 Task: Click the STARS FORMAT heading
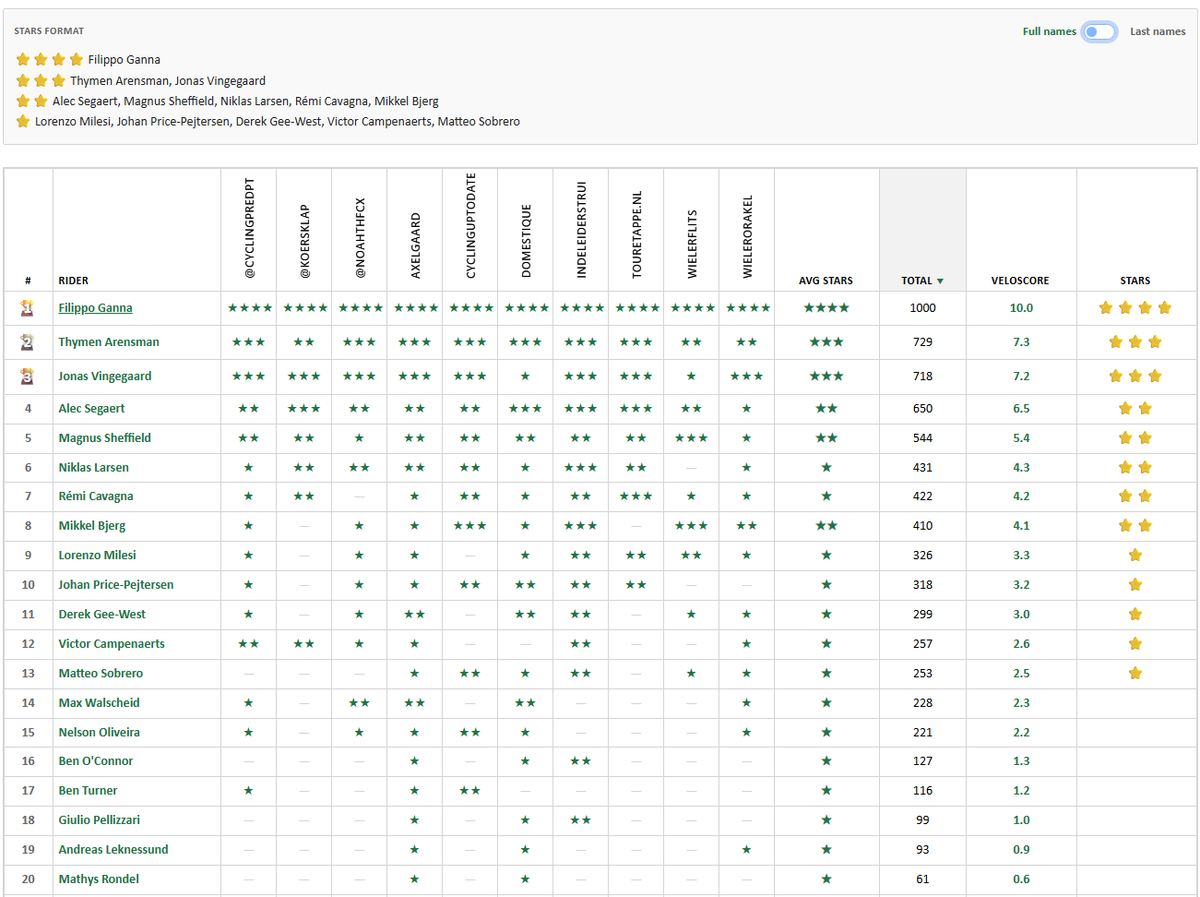49,31
